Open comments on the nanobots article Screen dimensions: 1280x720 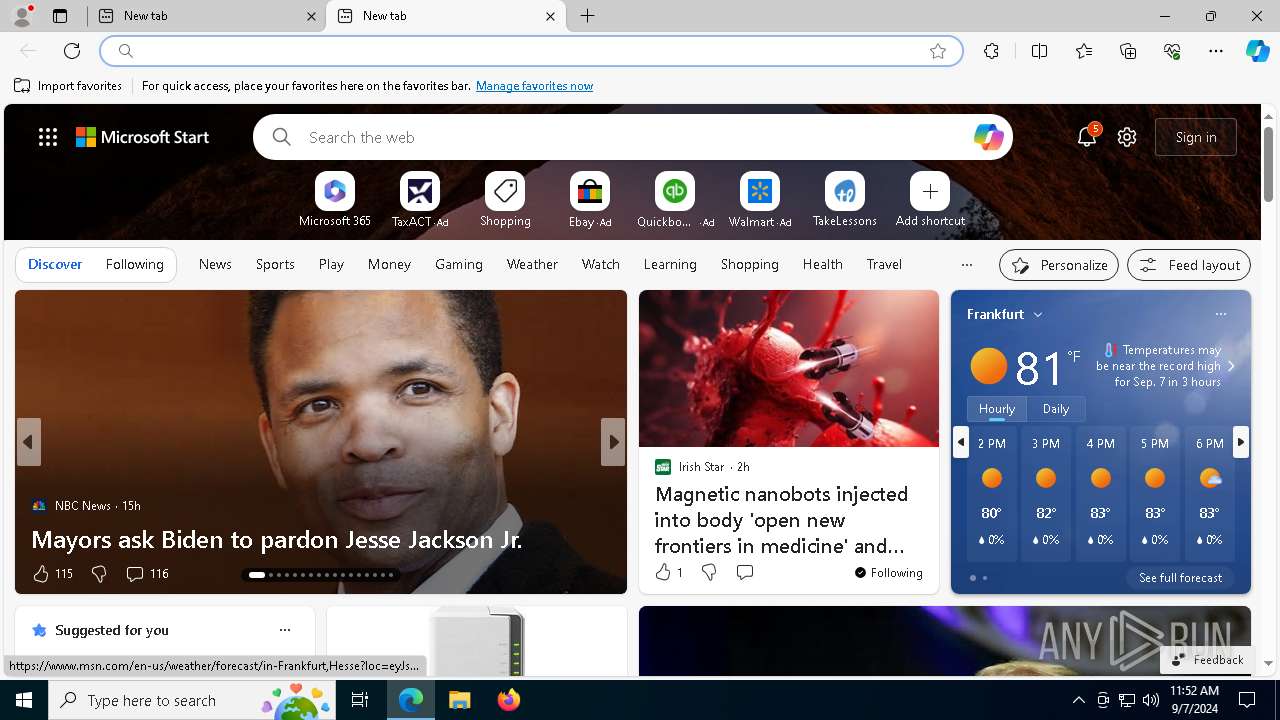click(745, 572)
